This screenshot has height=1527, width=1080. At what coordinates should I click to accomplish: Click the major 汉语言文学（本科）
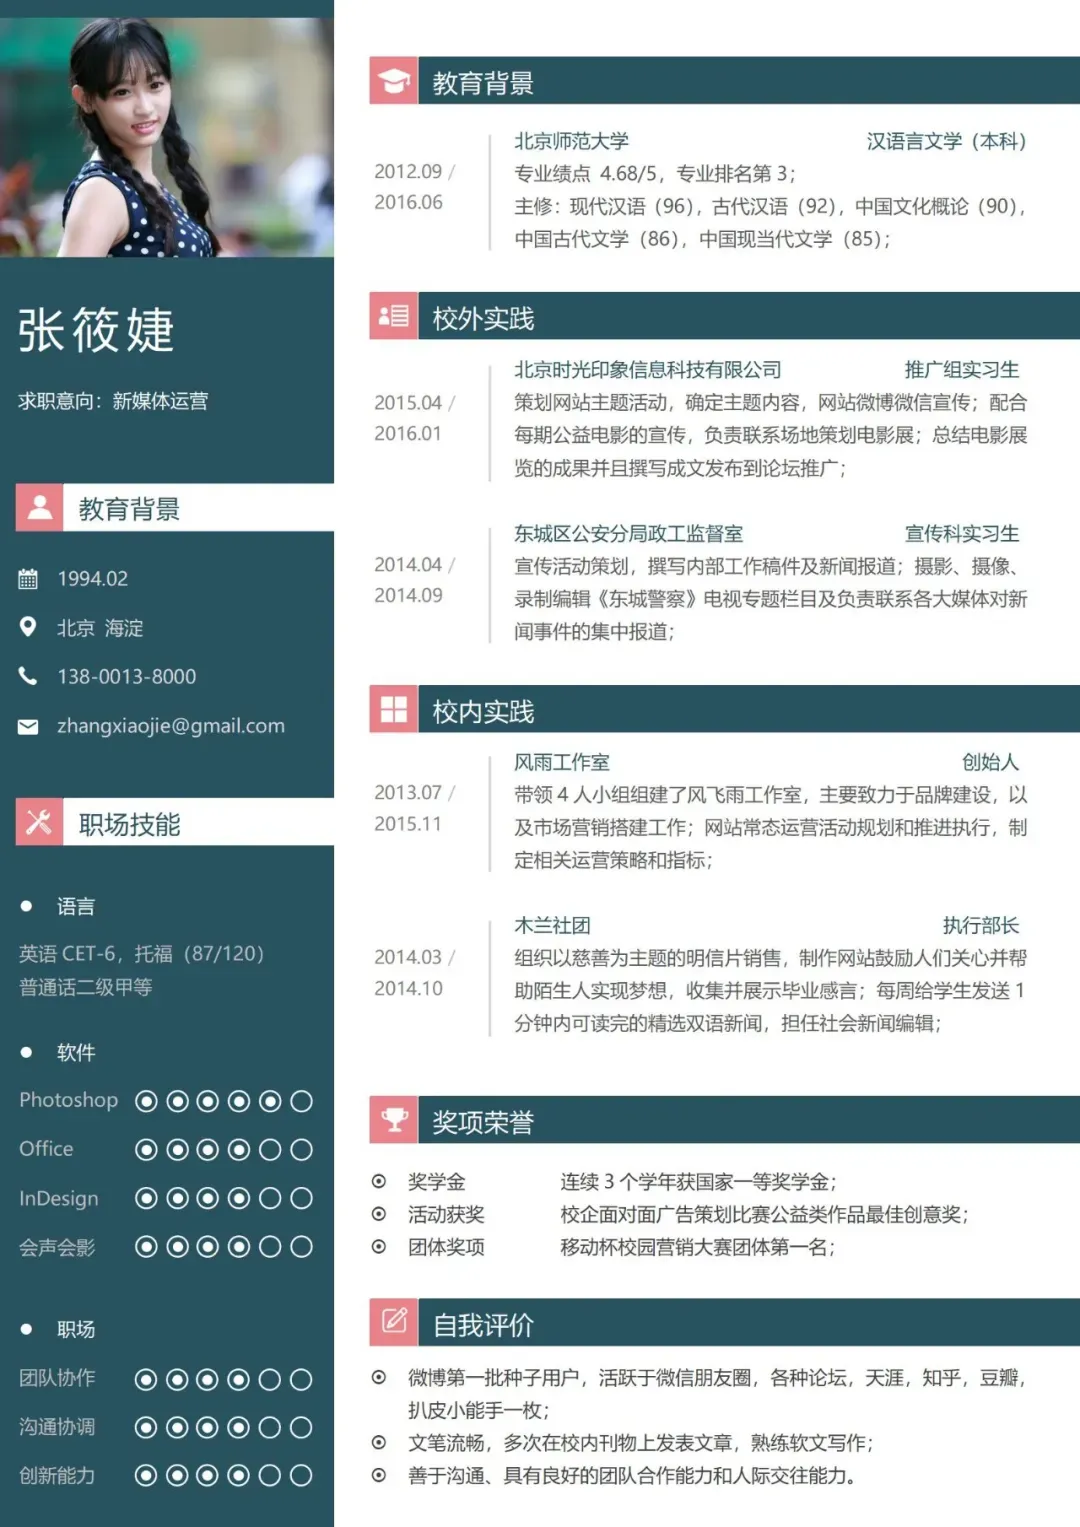coord(946,141)
